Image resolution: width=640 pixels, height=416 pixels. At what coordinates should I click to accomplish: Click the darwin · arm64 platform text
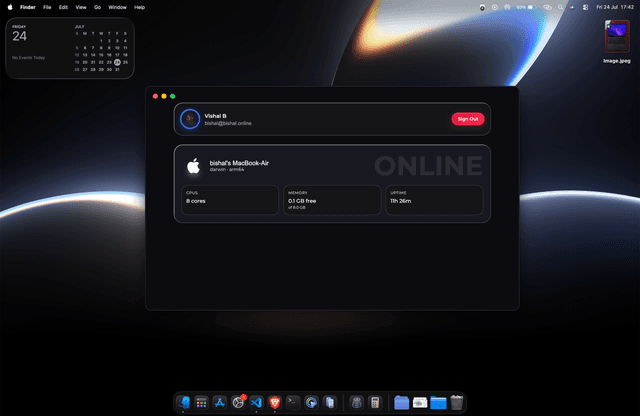tap(227, 169)
